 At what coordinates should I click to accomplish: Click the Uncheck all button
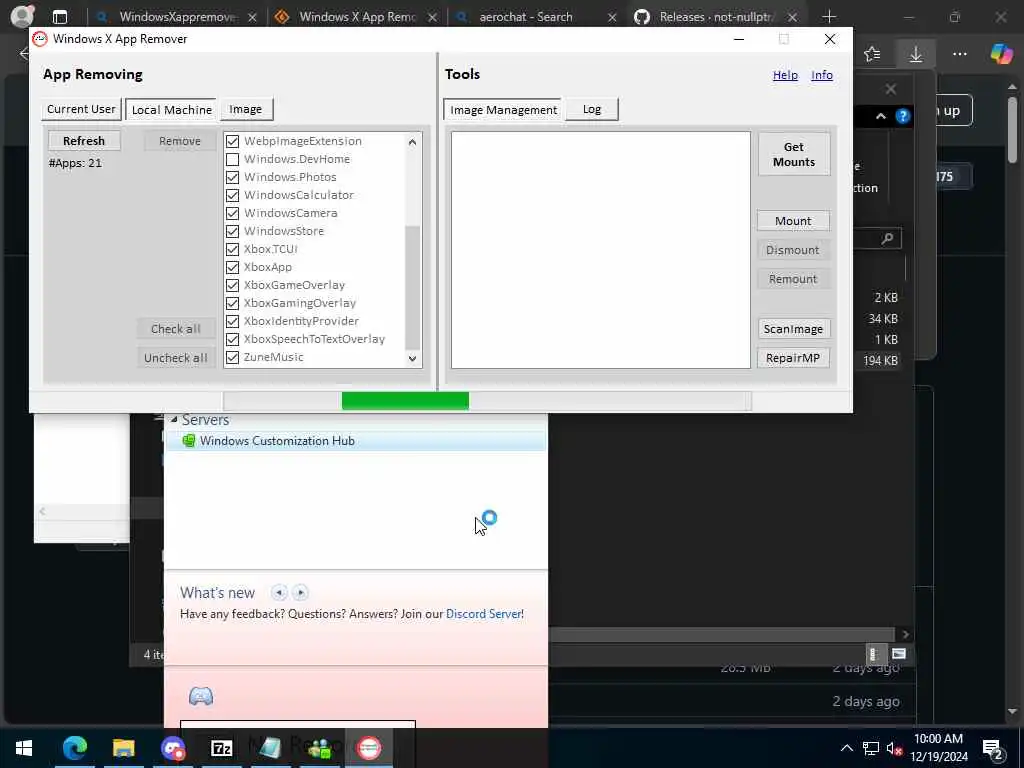tap(176, 358)
